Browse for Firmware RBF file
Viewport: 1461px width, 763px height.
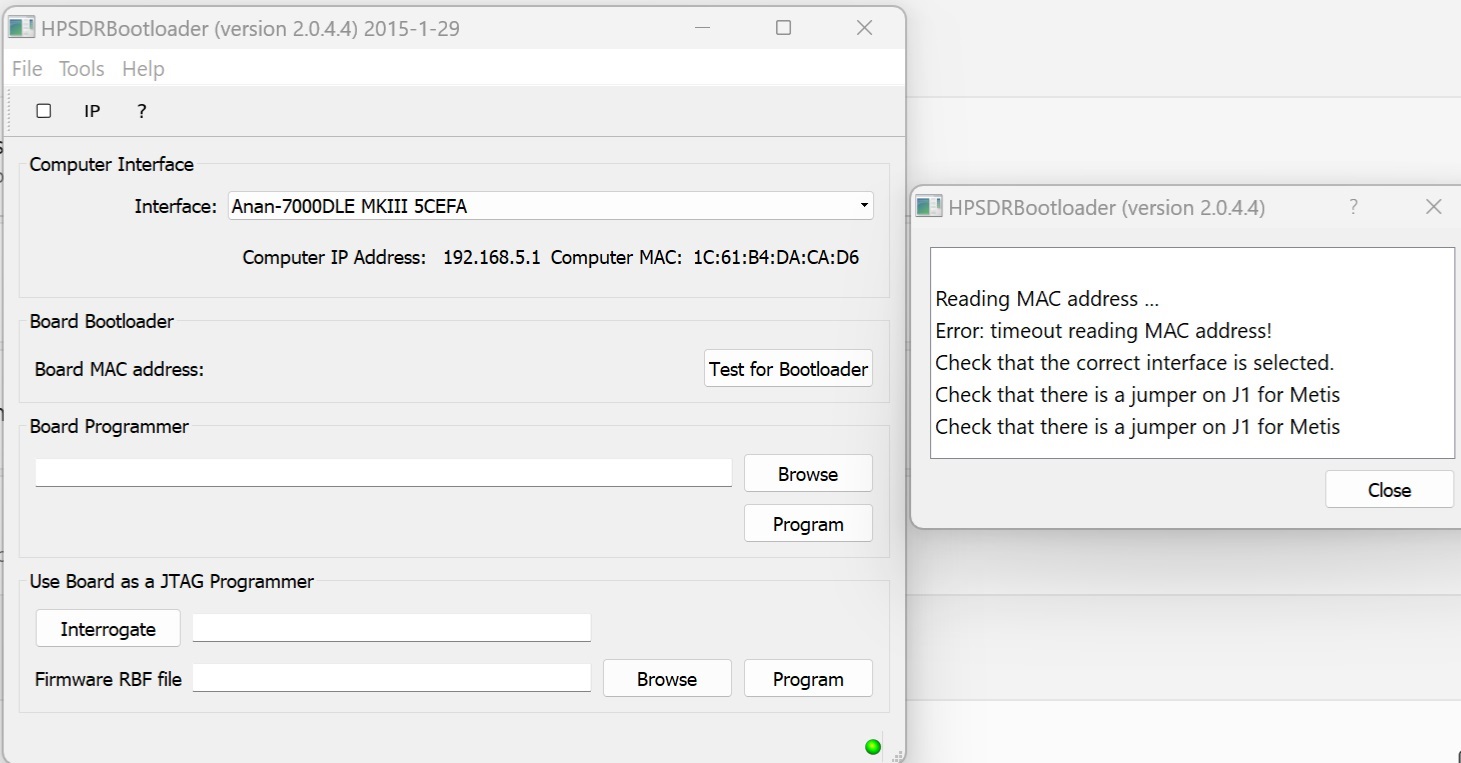click(x=667, y=679)
